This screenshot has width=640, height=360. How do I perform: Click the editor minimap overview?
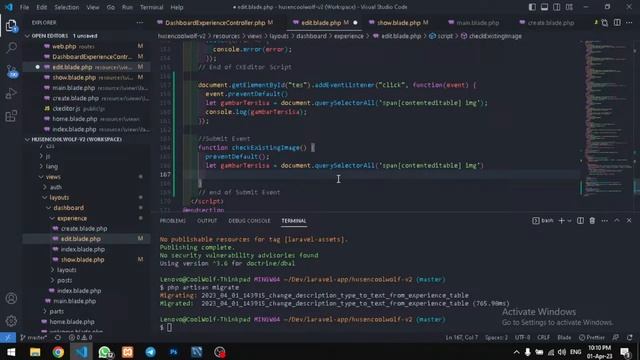[x=607, y=118]
